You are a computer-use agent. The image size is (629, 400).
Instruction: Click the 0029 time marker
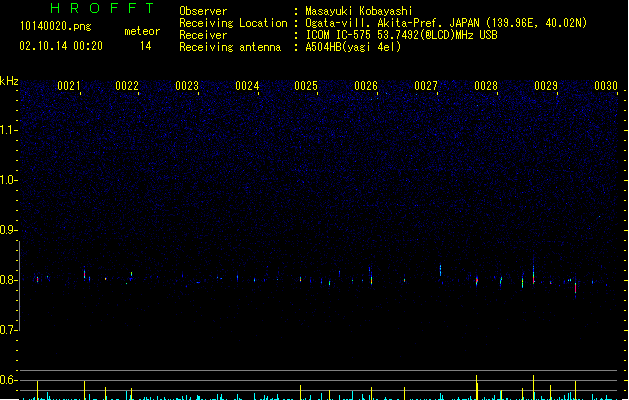[x=546, y=86]
